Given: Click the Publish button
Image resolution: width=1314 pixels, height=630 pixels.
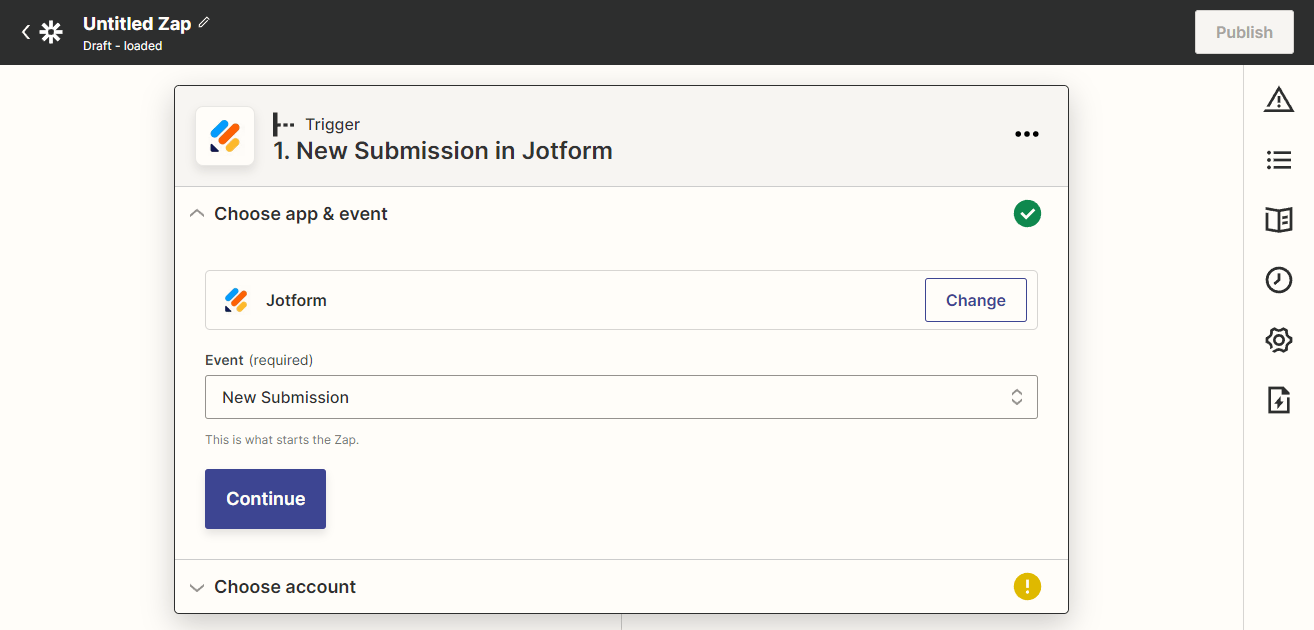Looking at the screenshot, I should pyautogui.click(x=1244, y=32).
